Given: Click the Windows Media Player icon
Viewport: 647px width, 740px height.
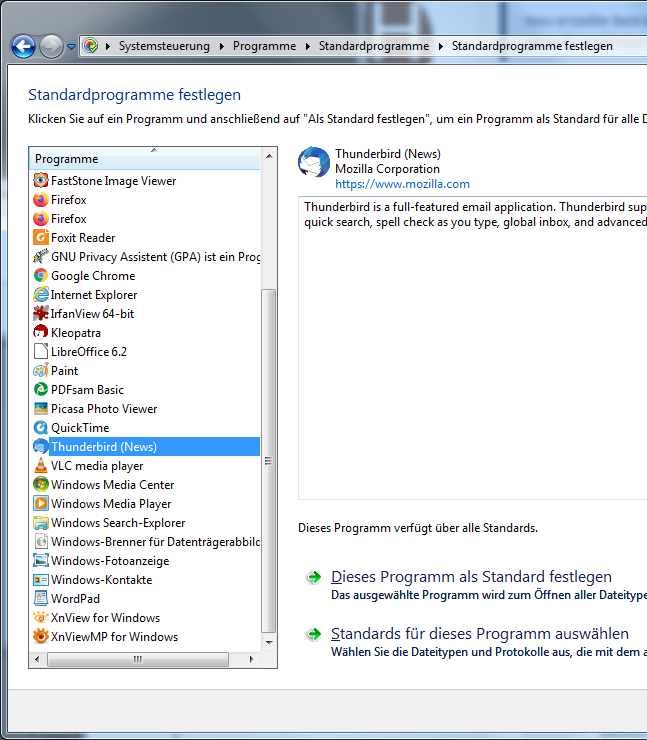Looking at the screenshot, I should [41, 504].
